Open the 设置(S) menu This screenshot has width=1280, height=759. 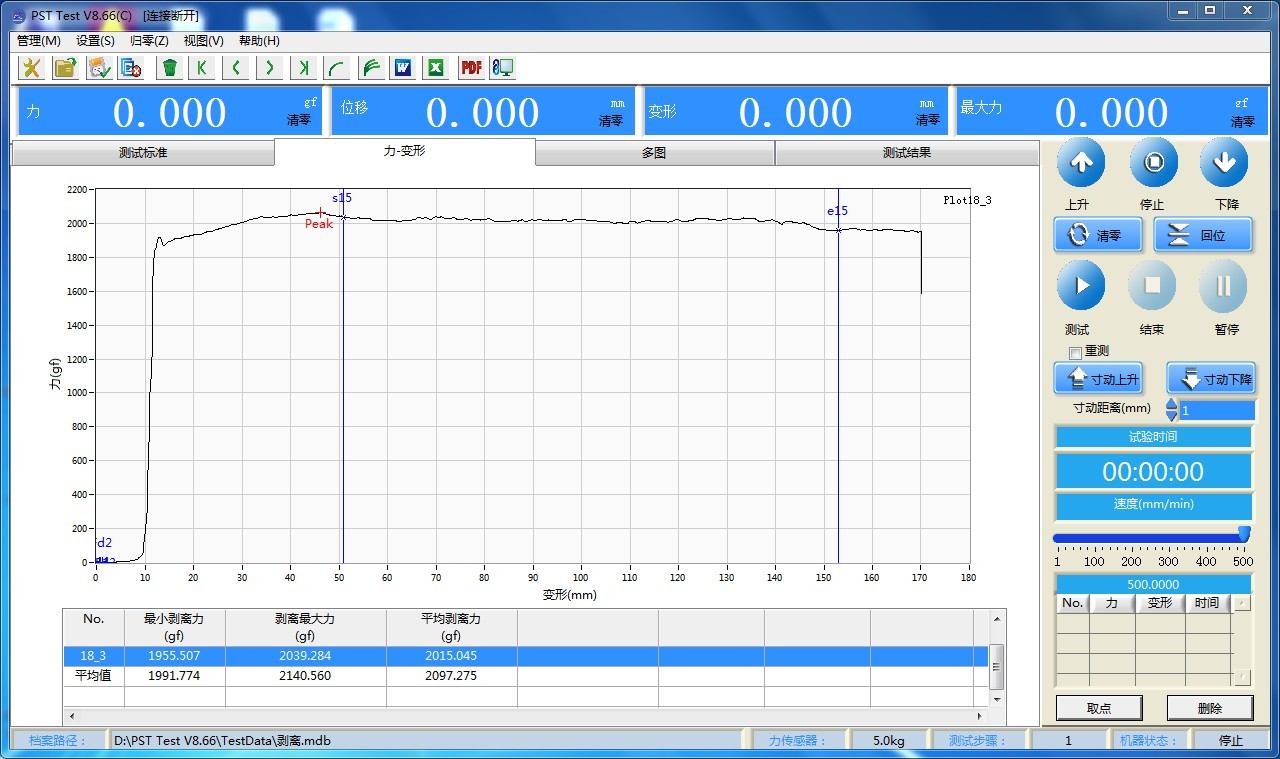point(95,41)
